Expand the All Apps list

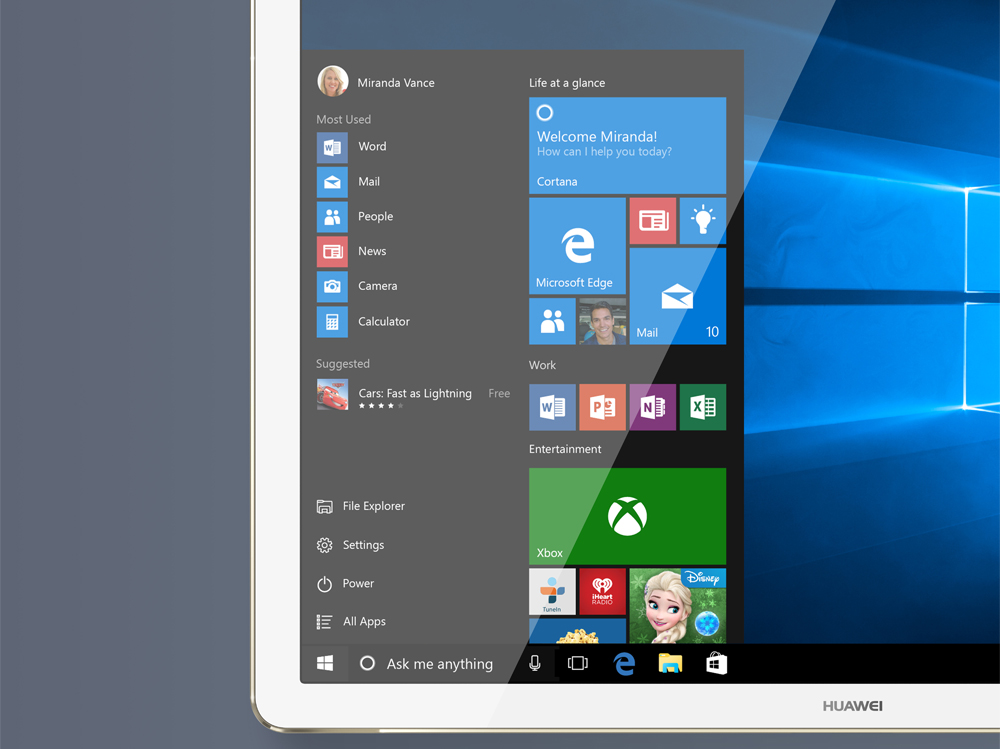(364, 622)
